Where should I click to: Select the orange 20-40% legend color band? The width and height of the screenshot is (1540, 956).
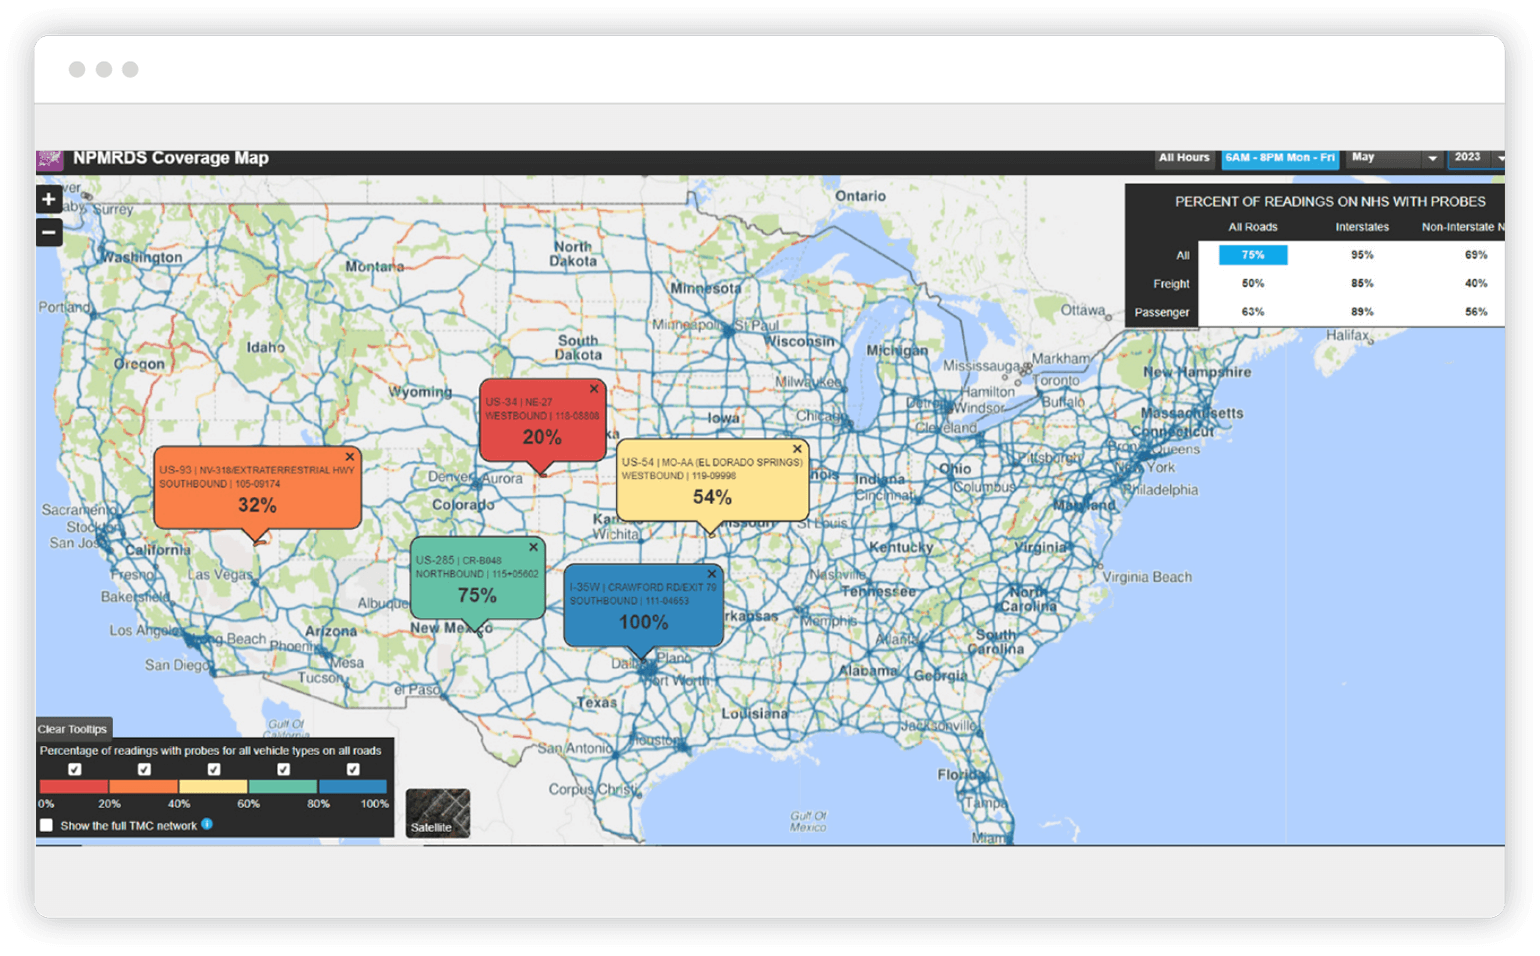coord(143,786)
